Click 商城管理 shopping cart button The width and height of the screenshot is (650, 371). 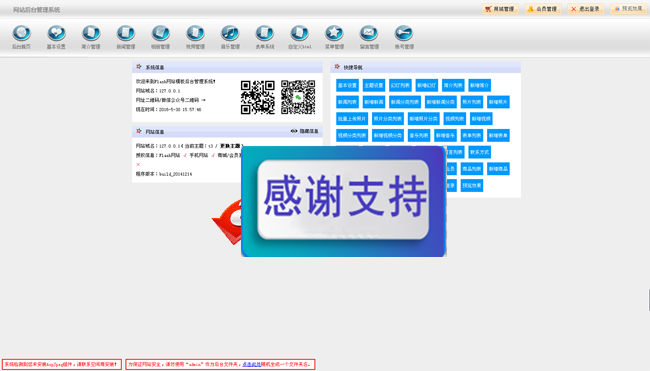500,9
